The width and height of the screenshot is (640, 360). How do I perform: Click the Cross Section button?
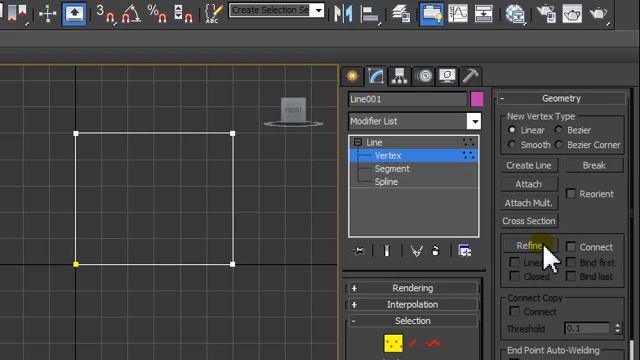pos(529,221)
